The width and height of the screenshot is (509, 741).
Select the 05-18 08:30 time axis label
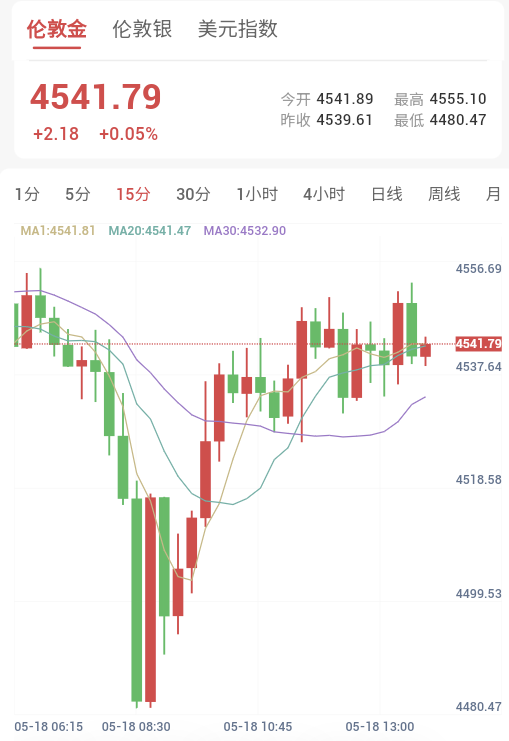click(136, 727)
